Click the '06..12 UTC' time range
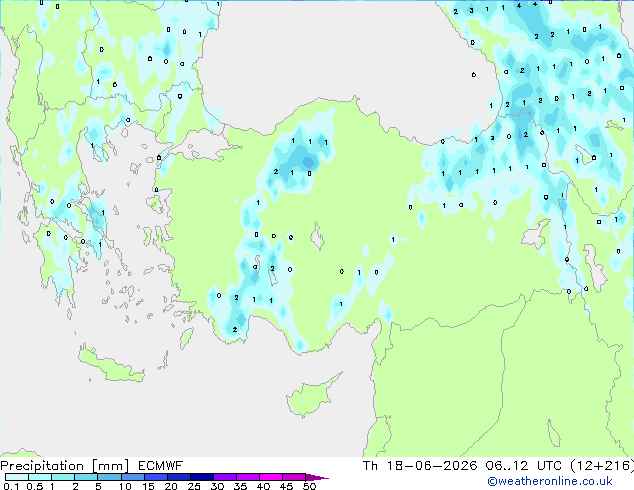 524,466
